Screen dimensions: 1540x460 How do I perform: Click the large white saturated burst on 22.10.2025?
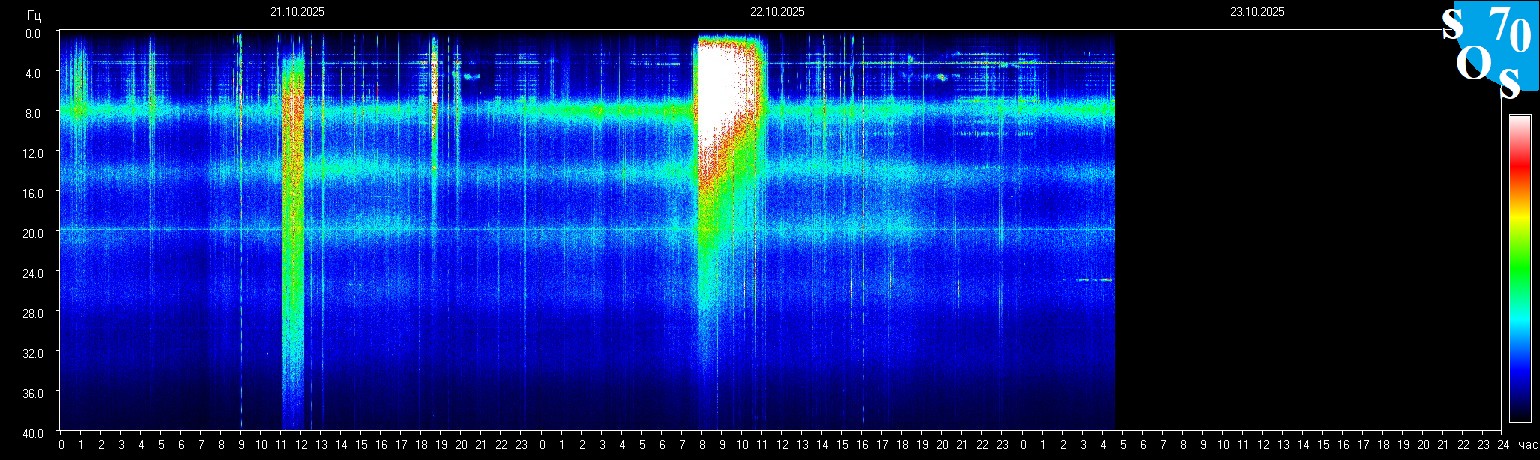point(727,92)
